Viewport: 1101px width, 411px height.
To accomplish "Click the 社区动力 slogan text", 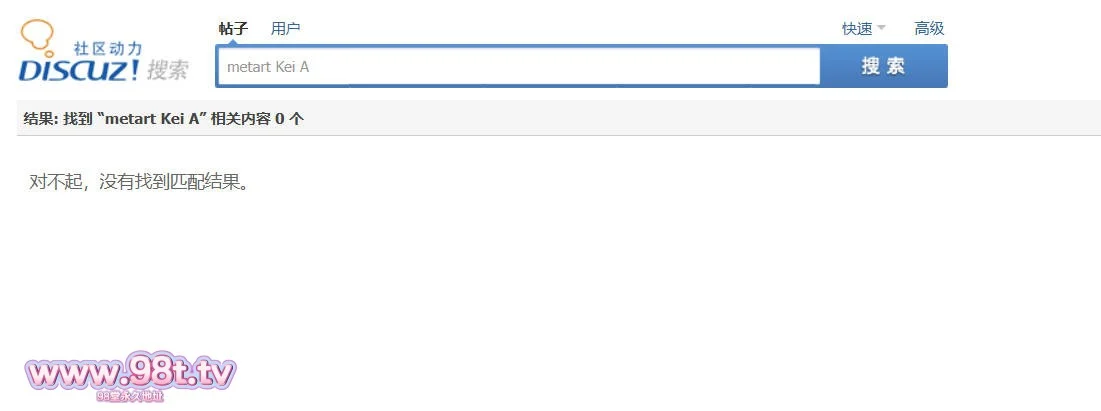I will (x=109, y=47).
